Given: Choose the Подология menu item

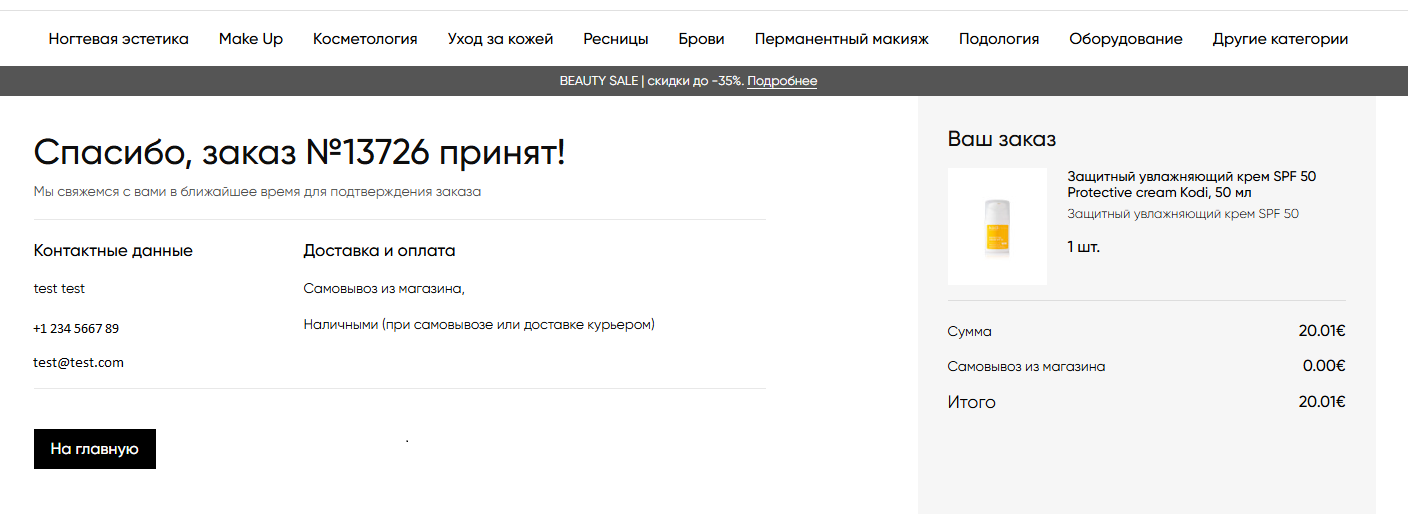Looking at the screenshot, I should (998, 39).
